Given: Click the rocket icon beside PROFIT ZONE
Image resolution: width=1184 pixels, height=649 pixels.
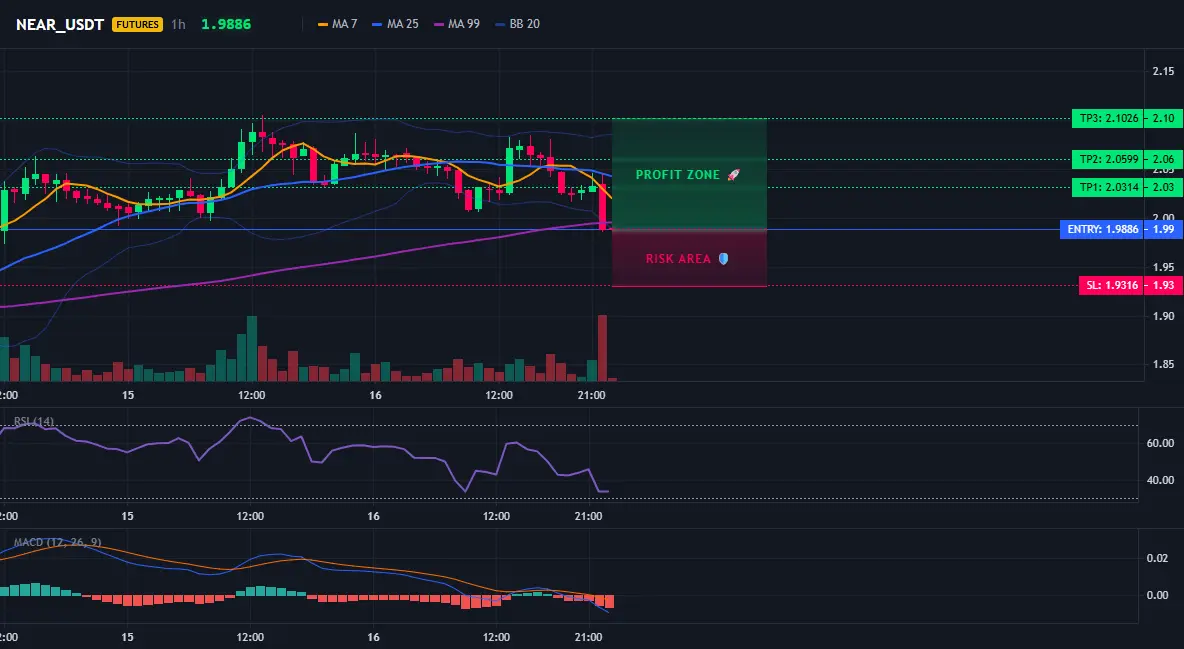Looking at the screenshot, I should click(733, 175).
